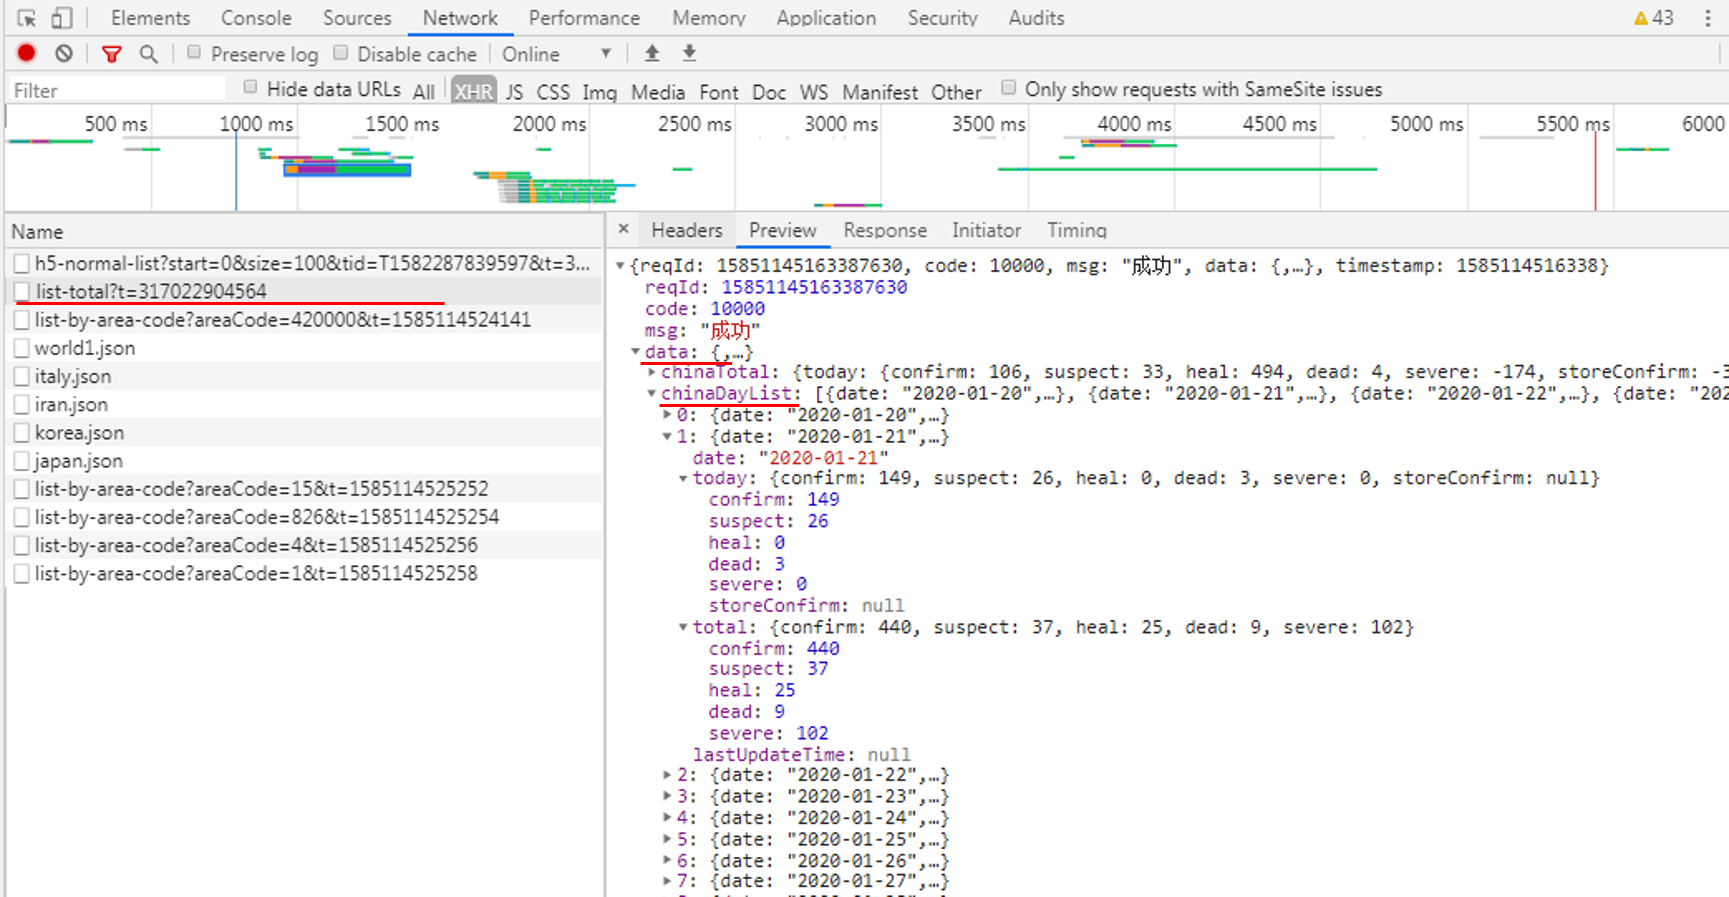Filter requests by CSS type
Screen dimensions: 1729x897
[553, 91]
